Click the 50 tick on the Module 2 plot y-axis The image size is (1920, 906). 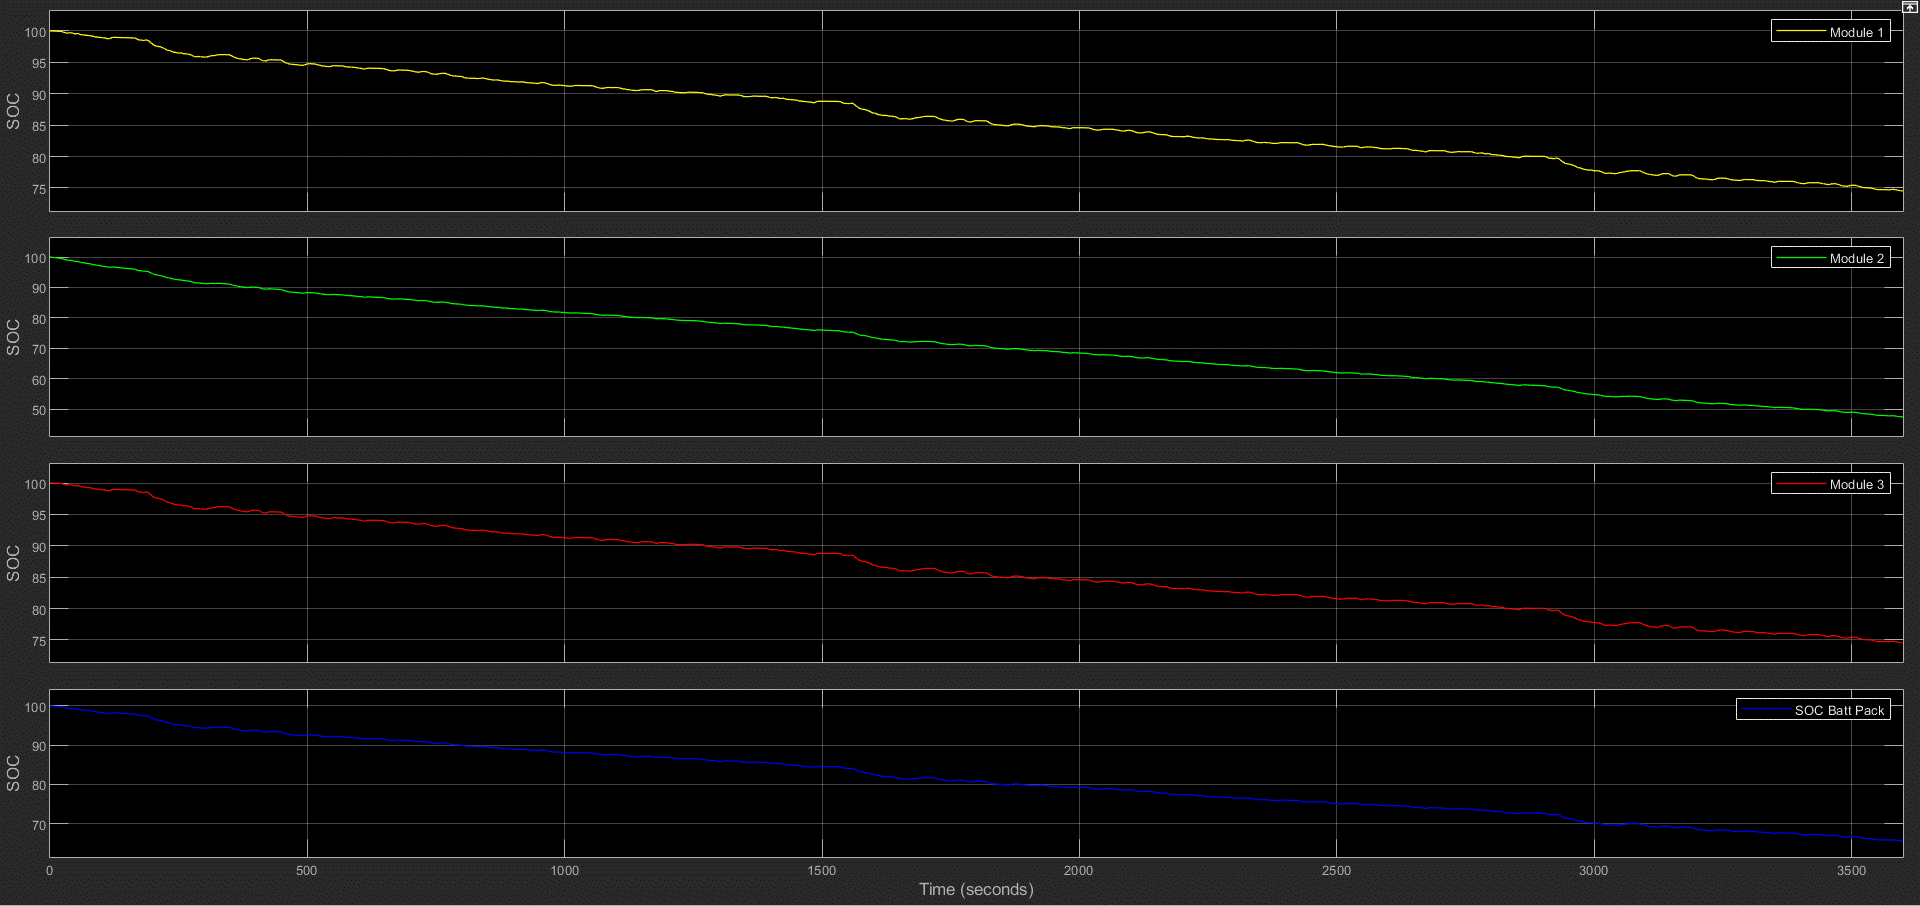39,410
